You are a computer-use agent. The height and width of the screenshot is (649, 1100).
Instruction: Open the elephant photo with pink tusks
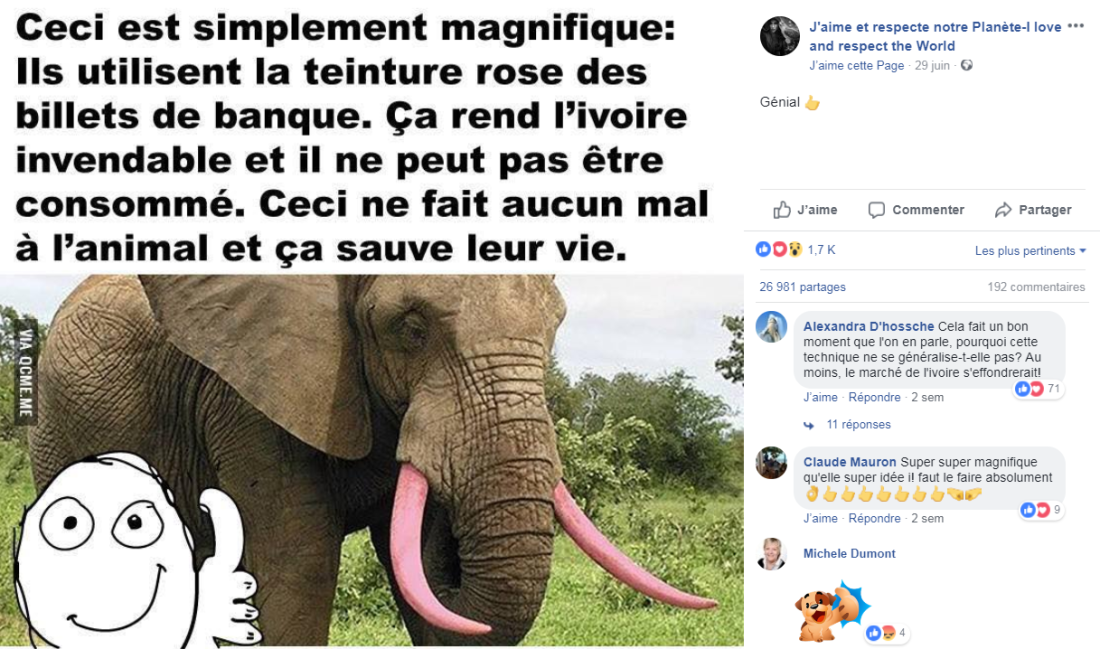click(x=372, y=460)
